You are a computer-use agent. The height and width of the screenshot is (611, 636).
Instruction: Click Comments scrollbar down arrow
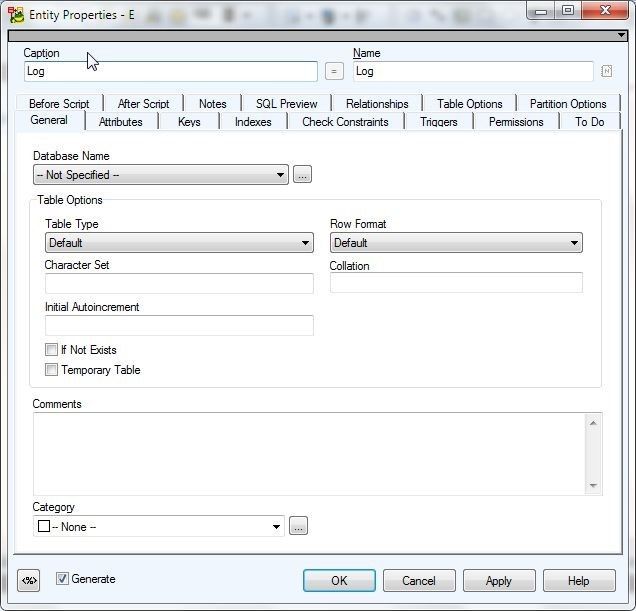593,485
